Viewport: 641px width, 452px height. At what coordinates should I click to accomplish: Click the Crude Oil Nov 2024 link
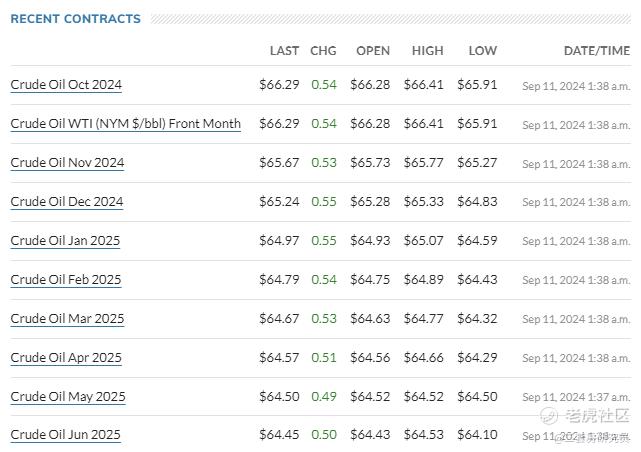(67, 163)
